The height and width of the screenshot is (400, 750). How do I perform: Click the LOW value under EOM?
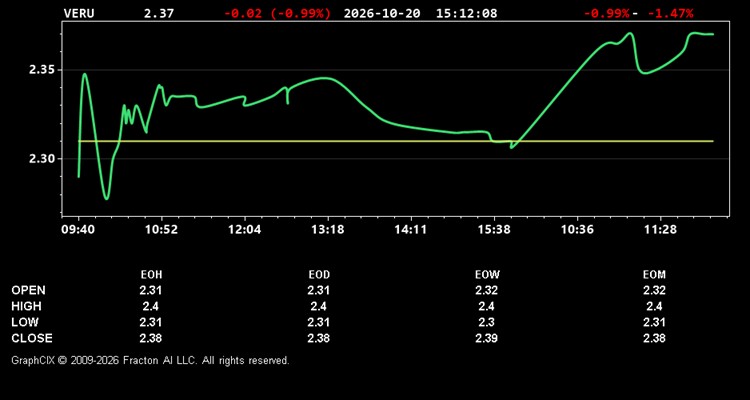tap(654, 322)
